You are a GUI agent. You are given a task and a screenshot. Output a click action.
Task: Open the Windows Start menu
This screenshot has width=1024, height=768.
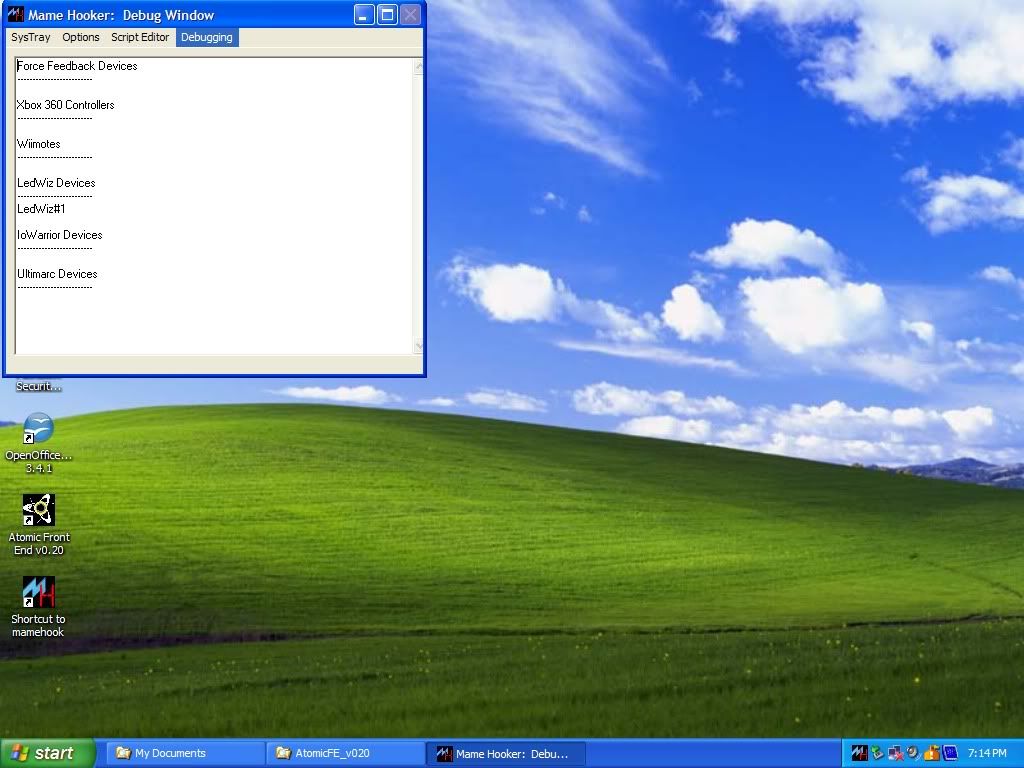[x=48, y=754]
